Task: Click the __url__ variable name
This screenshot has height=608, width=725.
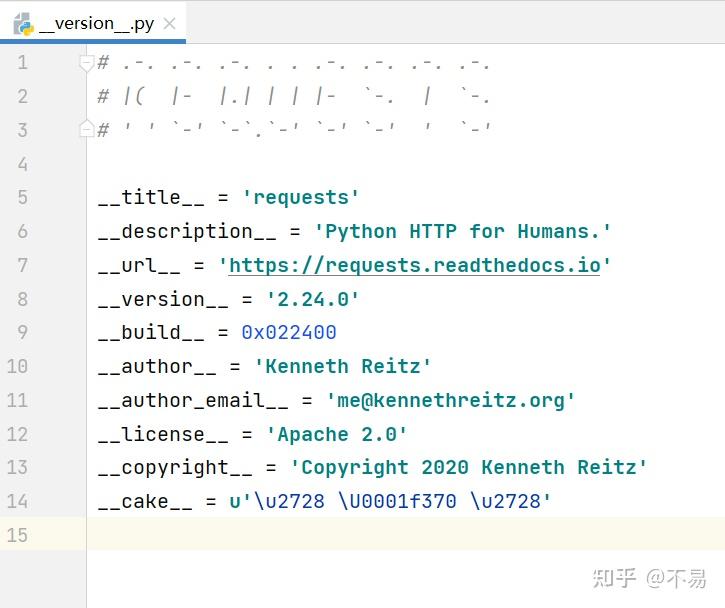Action: pos(139,266)
